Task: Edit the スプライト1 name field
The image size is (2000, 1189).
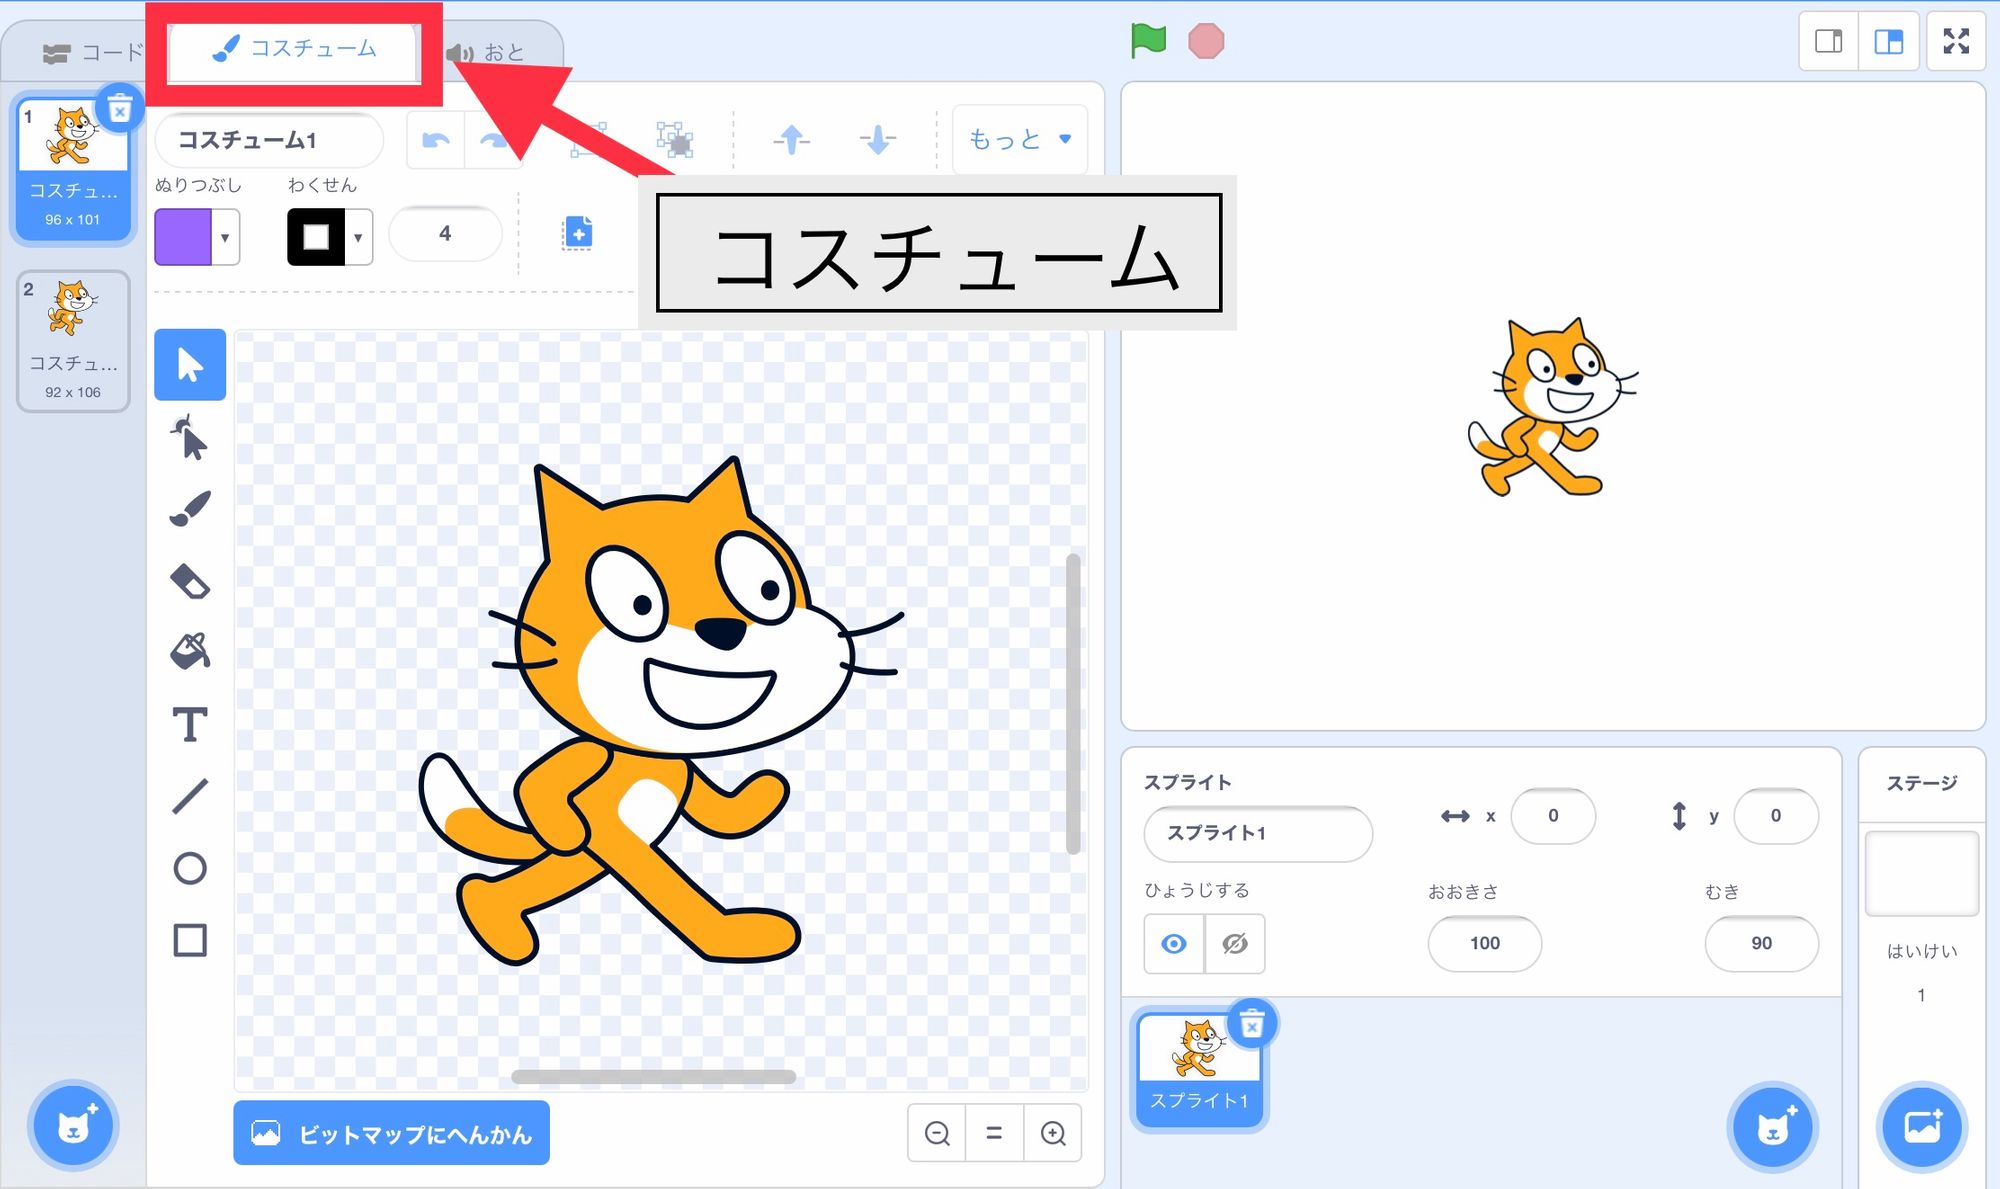Action: click(1258, 833)
